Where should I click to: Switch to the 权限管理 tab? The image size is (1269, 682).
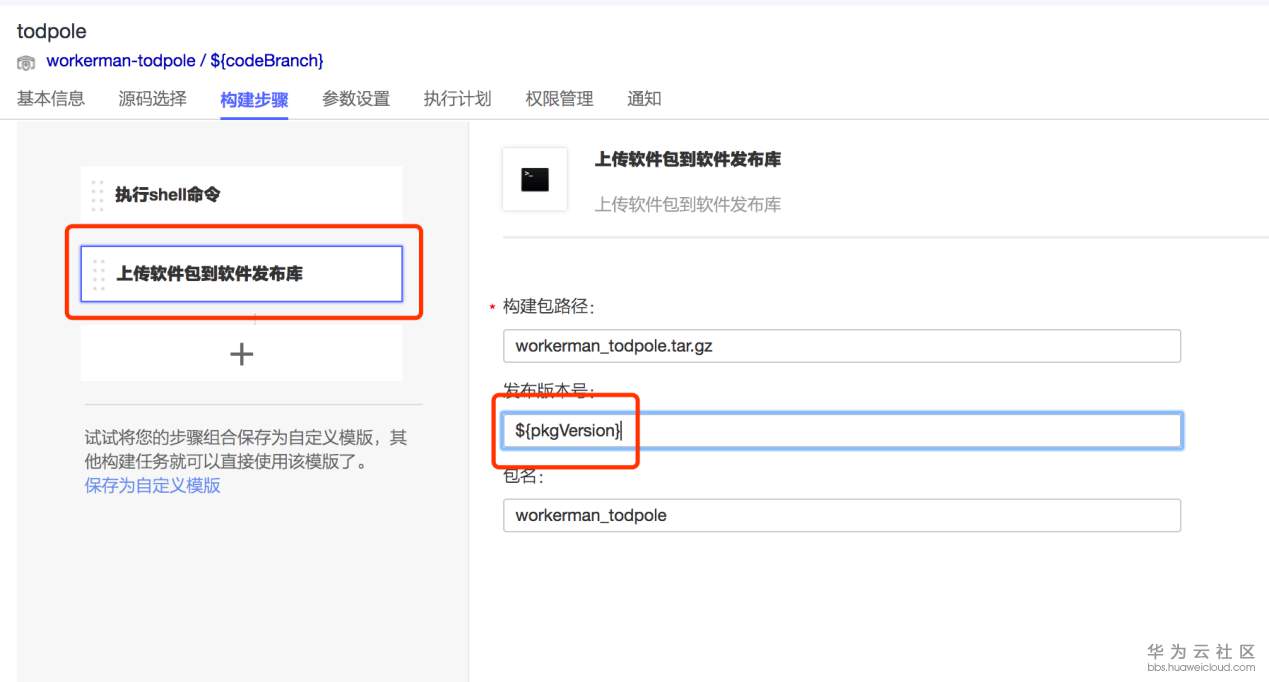[x=557, y=98]
